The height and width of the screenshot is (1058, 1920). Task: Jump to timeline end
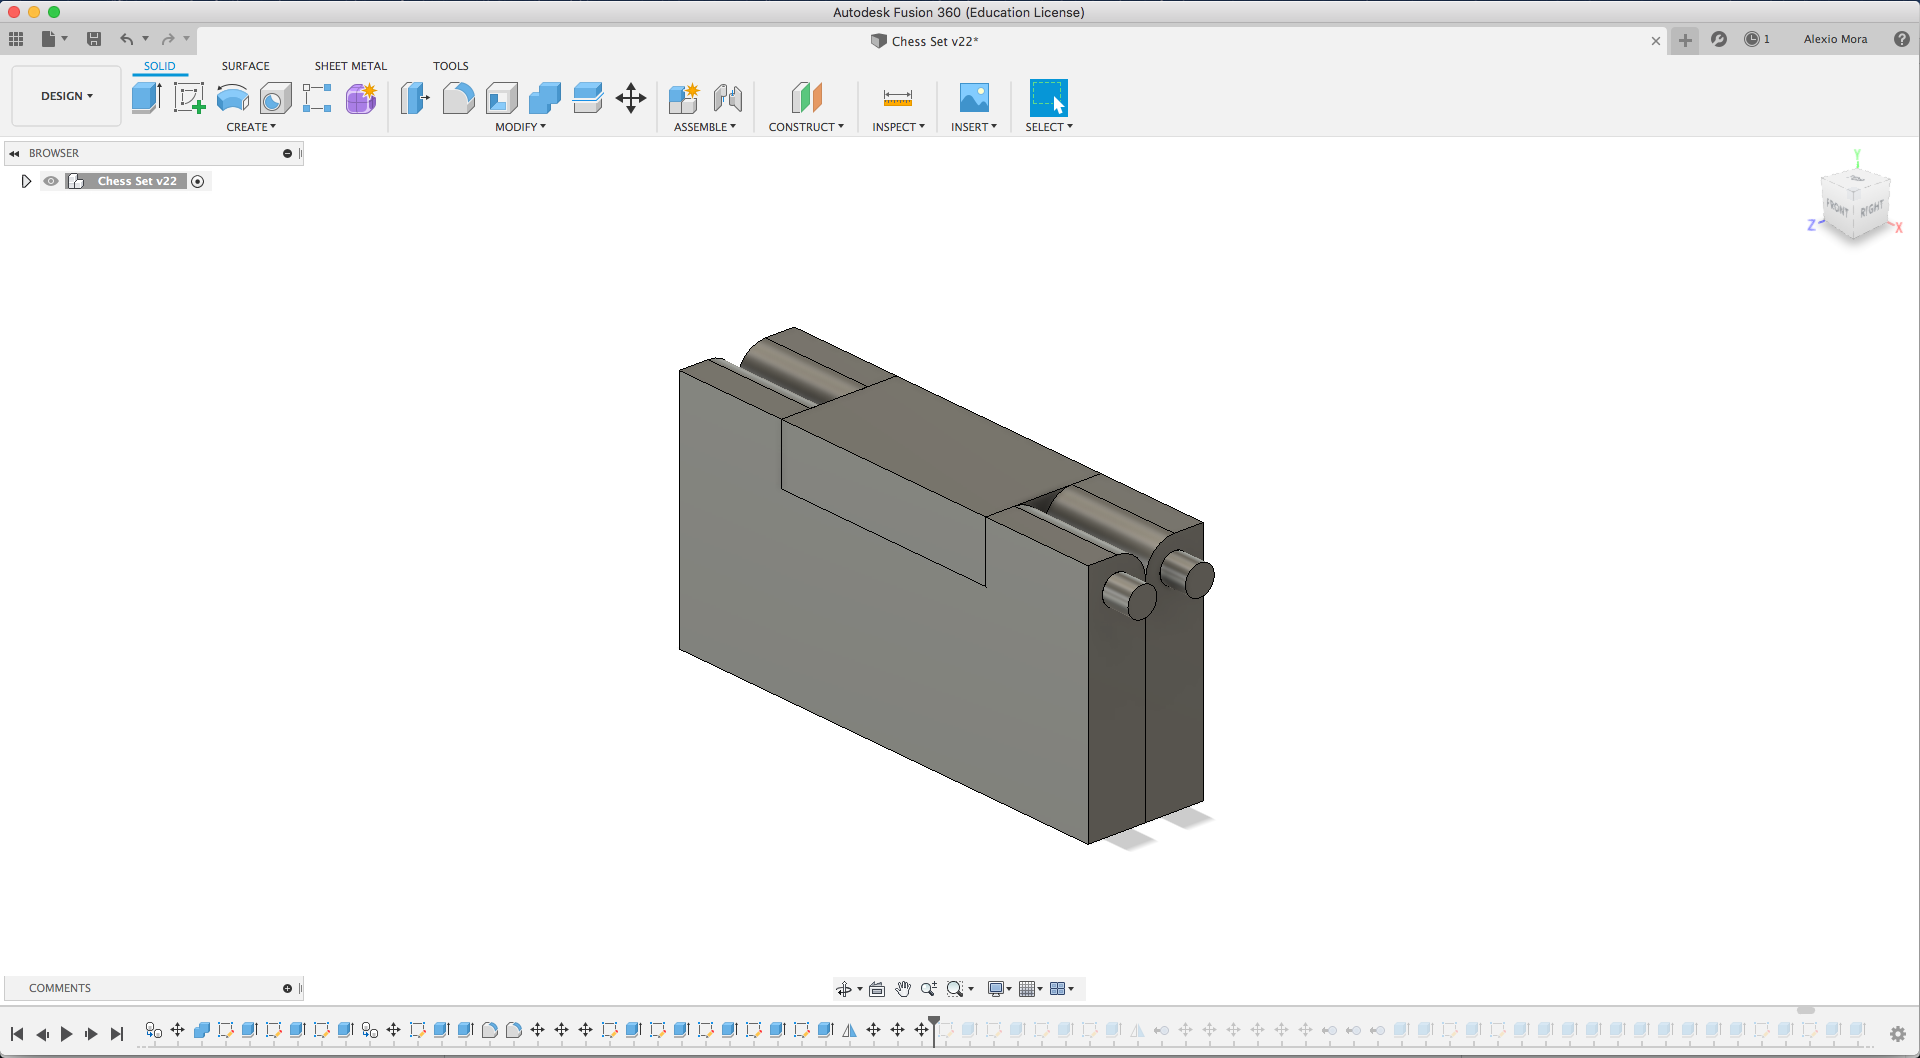(117, 1034)
